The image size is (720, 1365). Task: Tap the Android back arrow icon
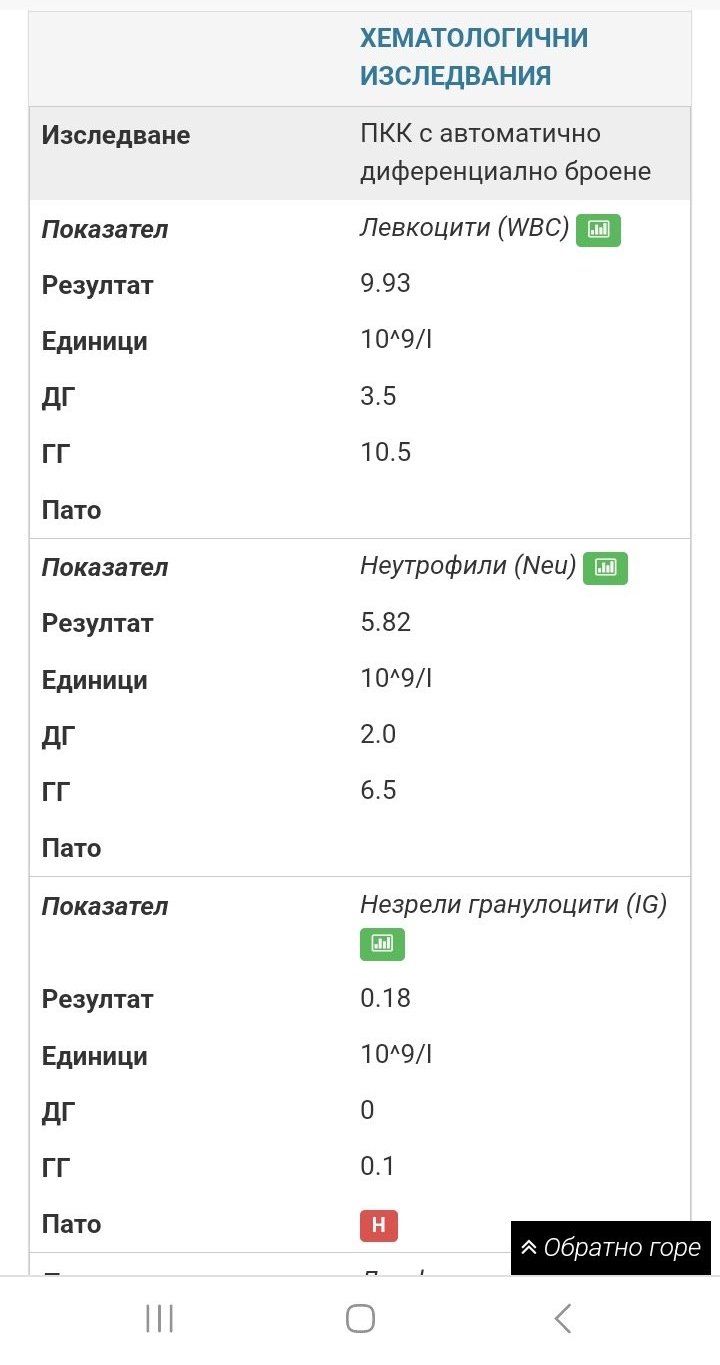click(563, 1318)
